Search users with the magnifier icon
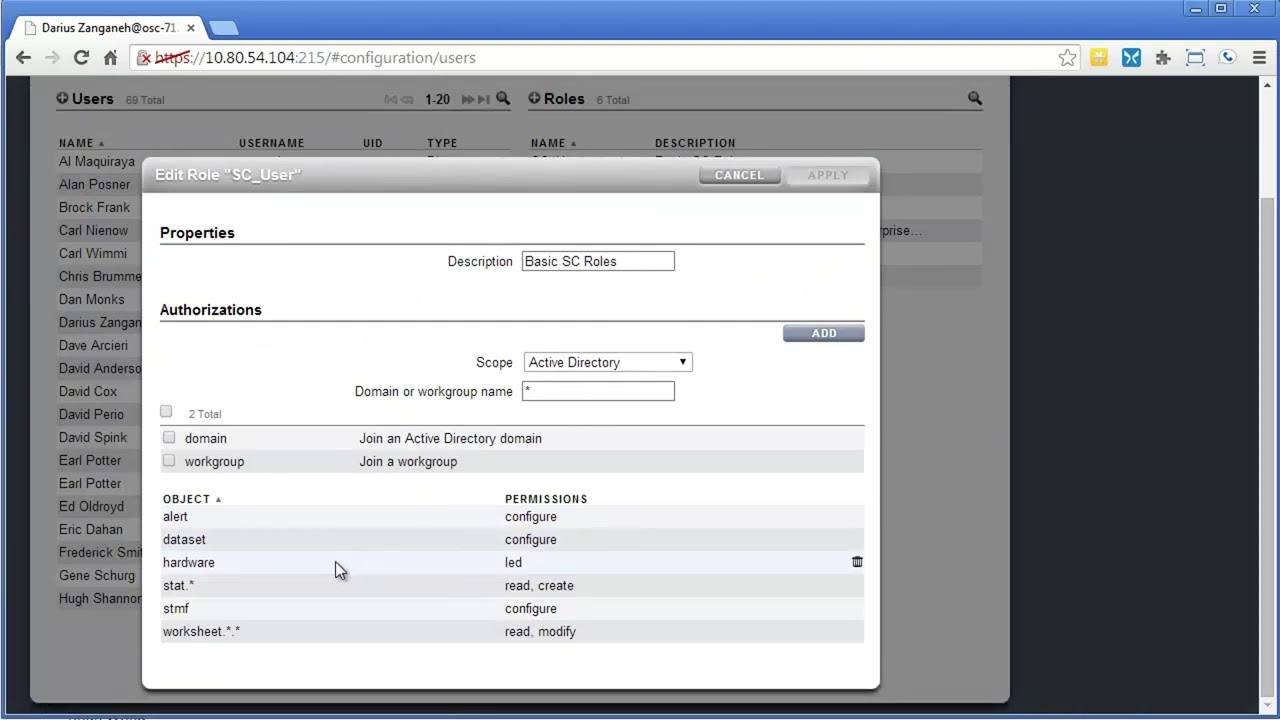This screenshot has height=720, width=1280. pyautogui.click(x=503, y=98)
